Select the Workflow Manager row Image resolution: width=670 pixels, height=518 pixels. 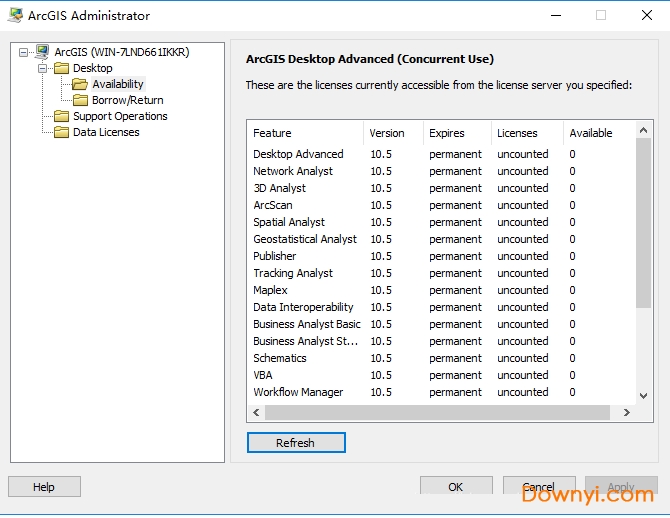tap(441, 392)
